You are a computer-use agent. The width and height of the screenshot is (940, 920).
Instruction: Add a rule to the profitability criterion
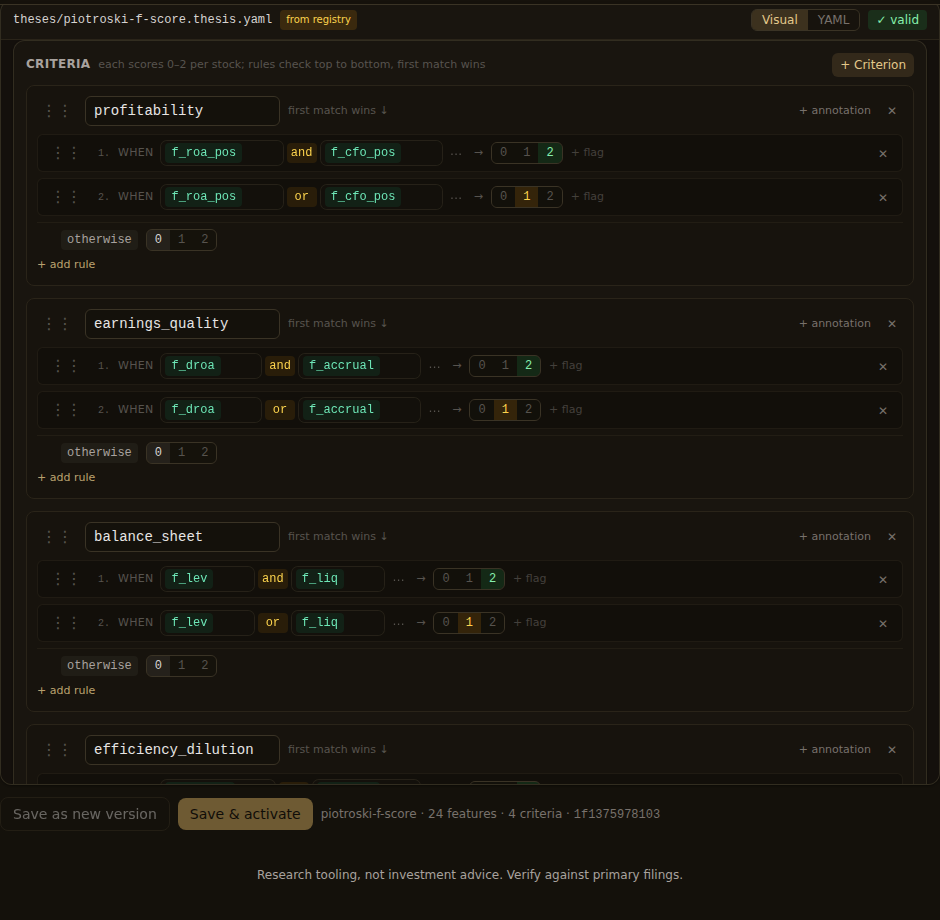67,264
